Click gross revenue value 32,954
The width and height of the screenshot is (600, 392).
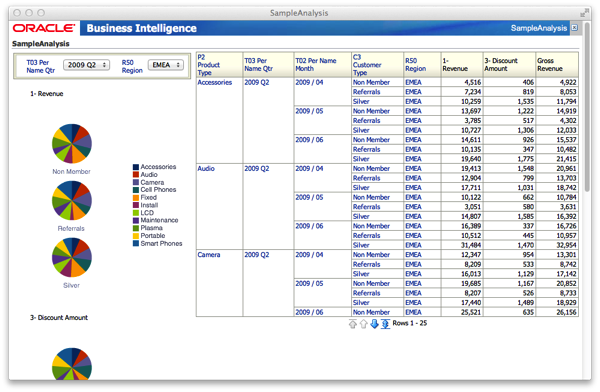tap(566, 245)
